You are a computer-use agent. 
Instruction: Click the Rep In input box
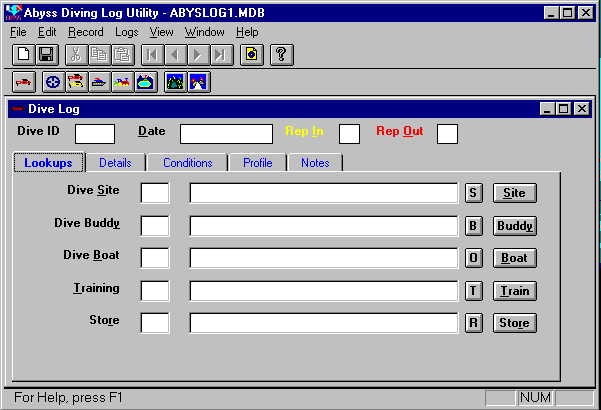click(349, 134)
